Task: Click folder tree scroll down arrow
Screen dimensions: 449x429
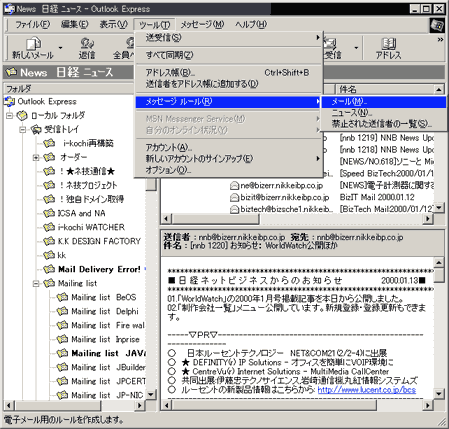Action: click(151, 395)
